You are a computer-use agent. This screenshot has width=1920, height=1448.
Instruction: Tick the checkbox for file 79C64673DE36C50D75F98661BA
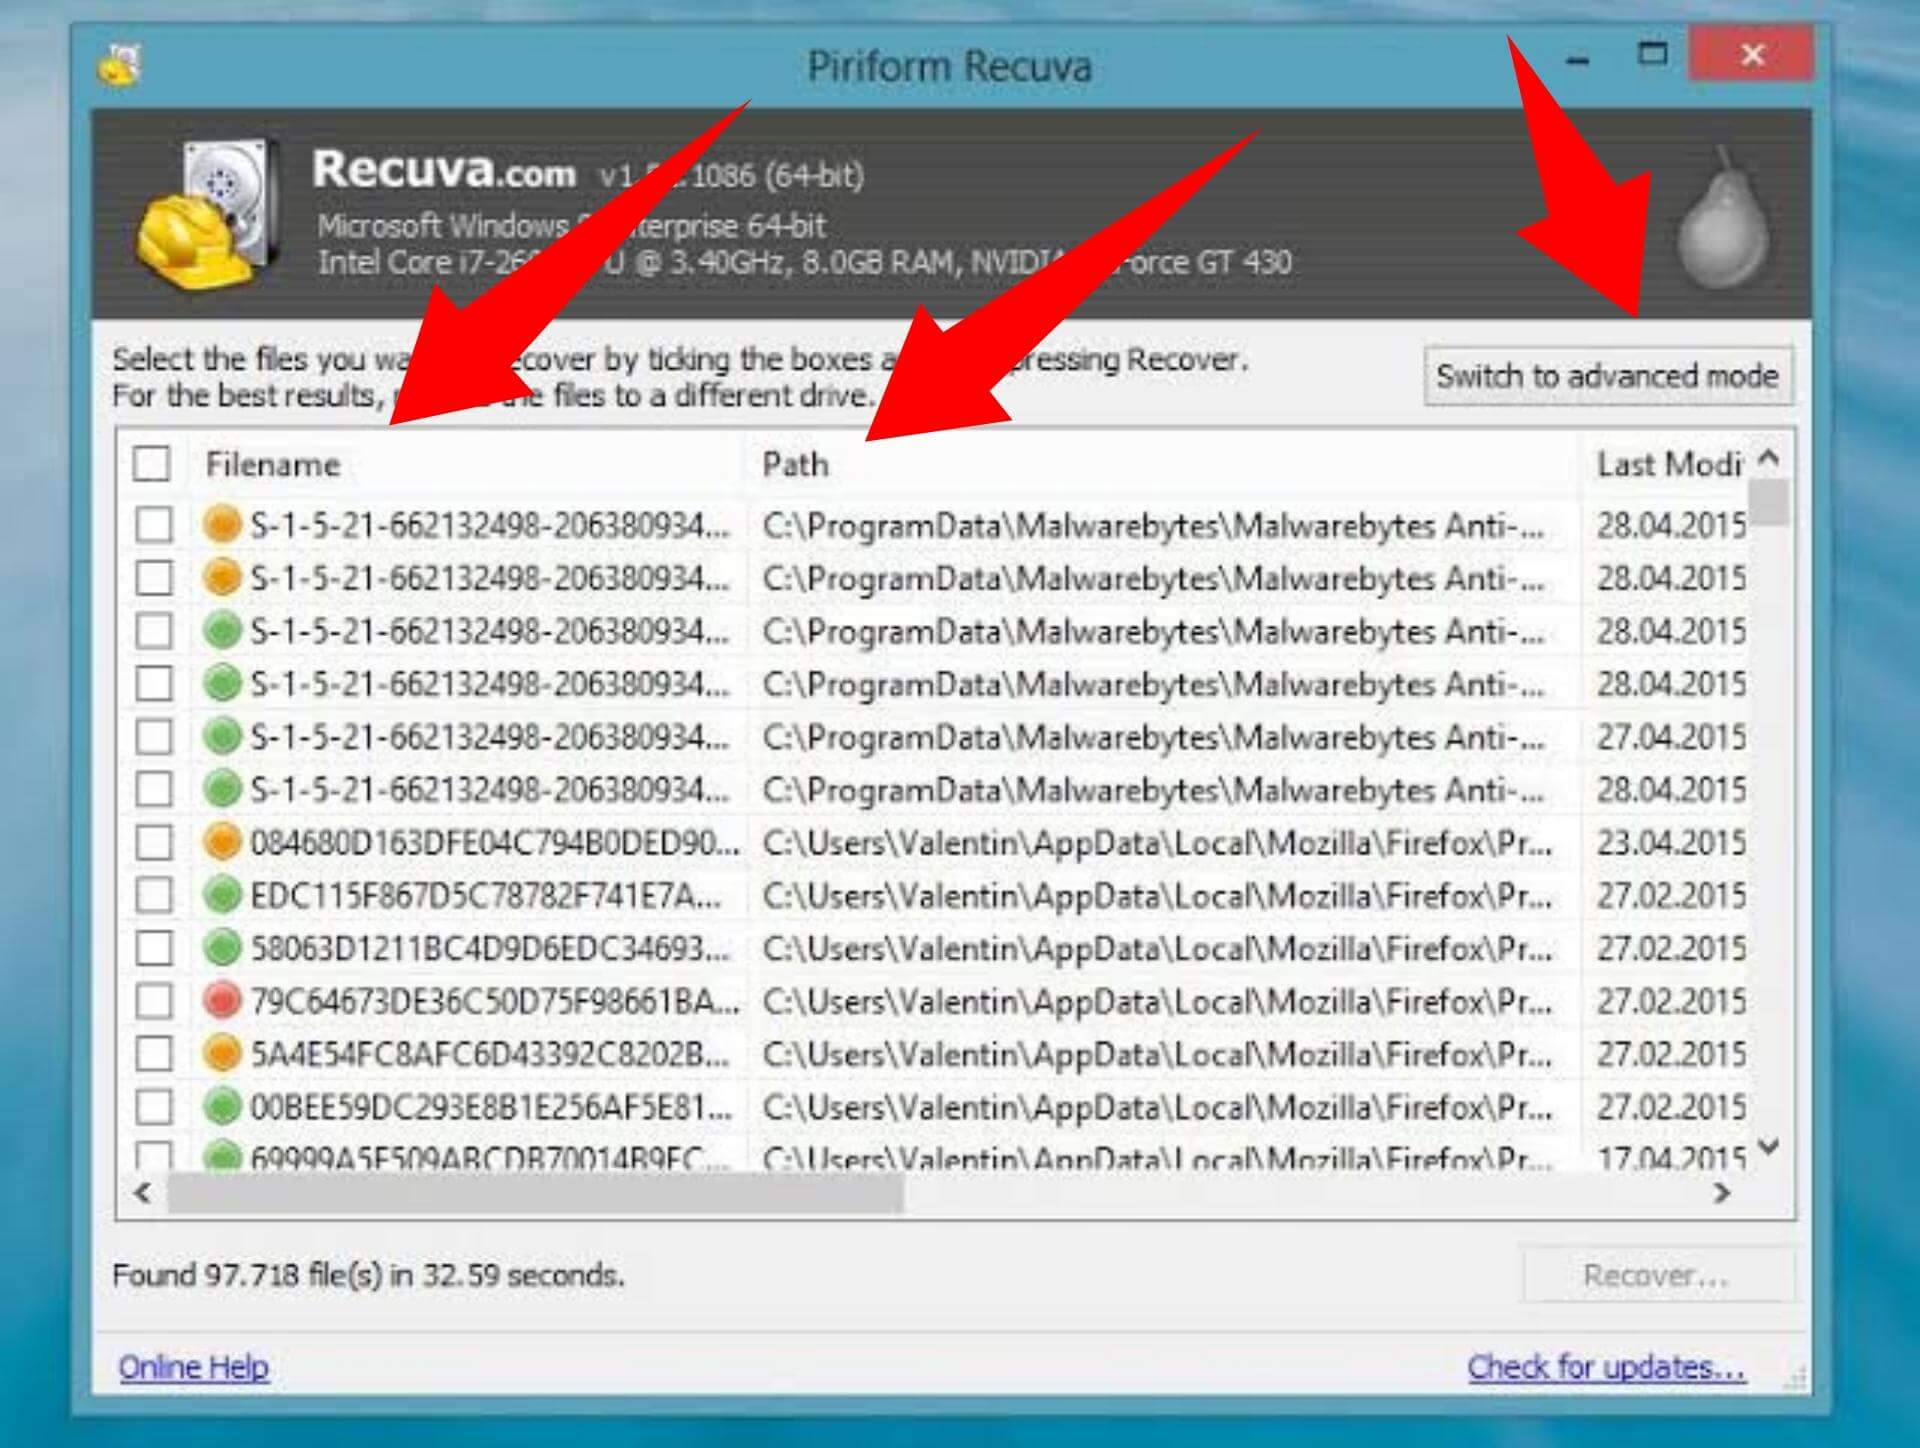pyautogui.click(x=154, y=1001)
